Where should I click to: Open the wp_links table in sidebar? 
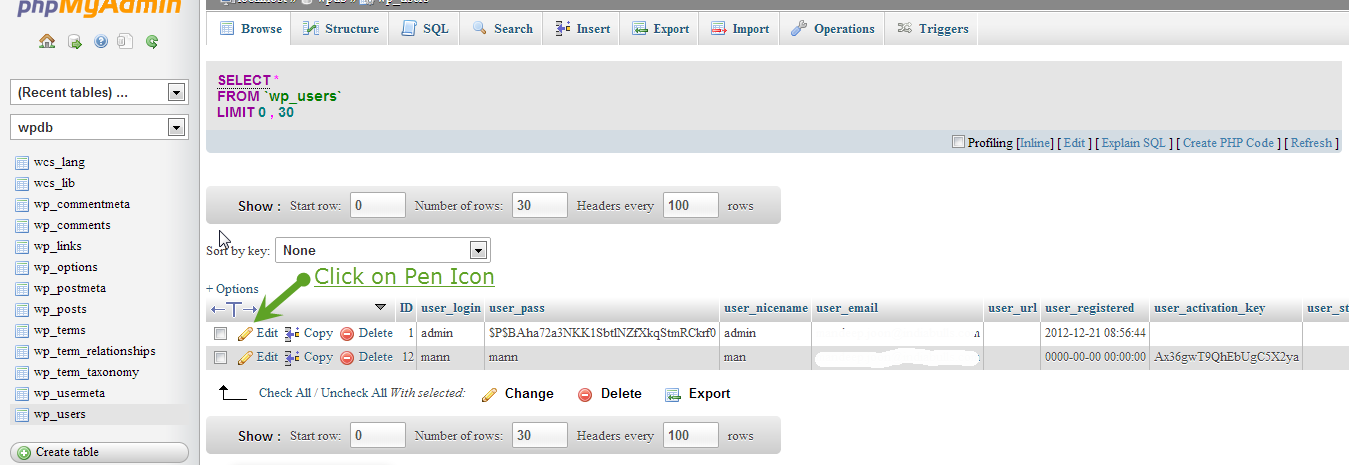pyautogui.click(x=58, y=246)
